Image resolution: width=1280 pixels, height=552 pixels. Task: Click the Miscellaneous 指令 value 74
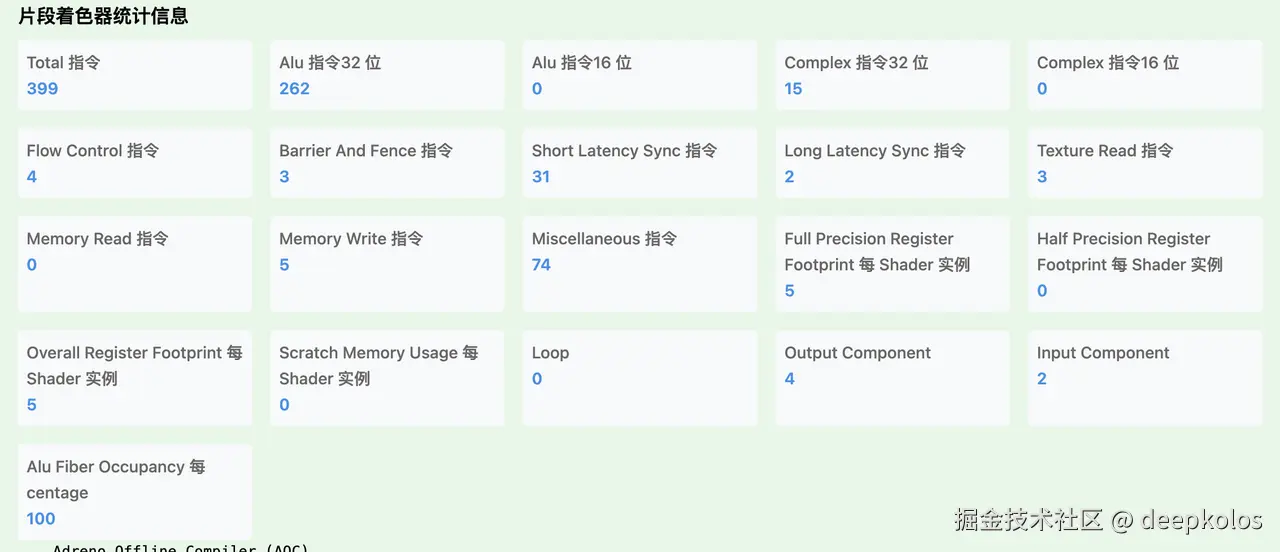click(541, 265)
